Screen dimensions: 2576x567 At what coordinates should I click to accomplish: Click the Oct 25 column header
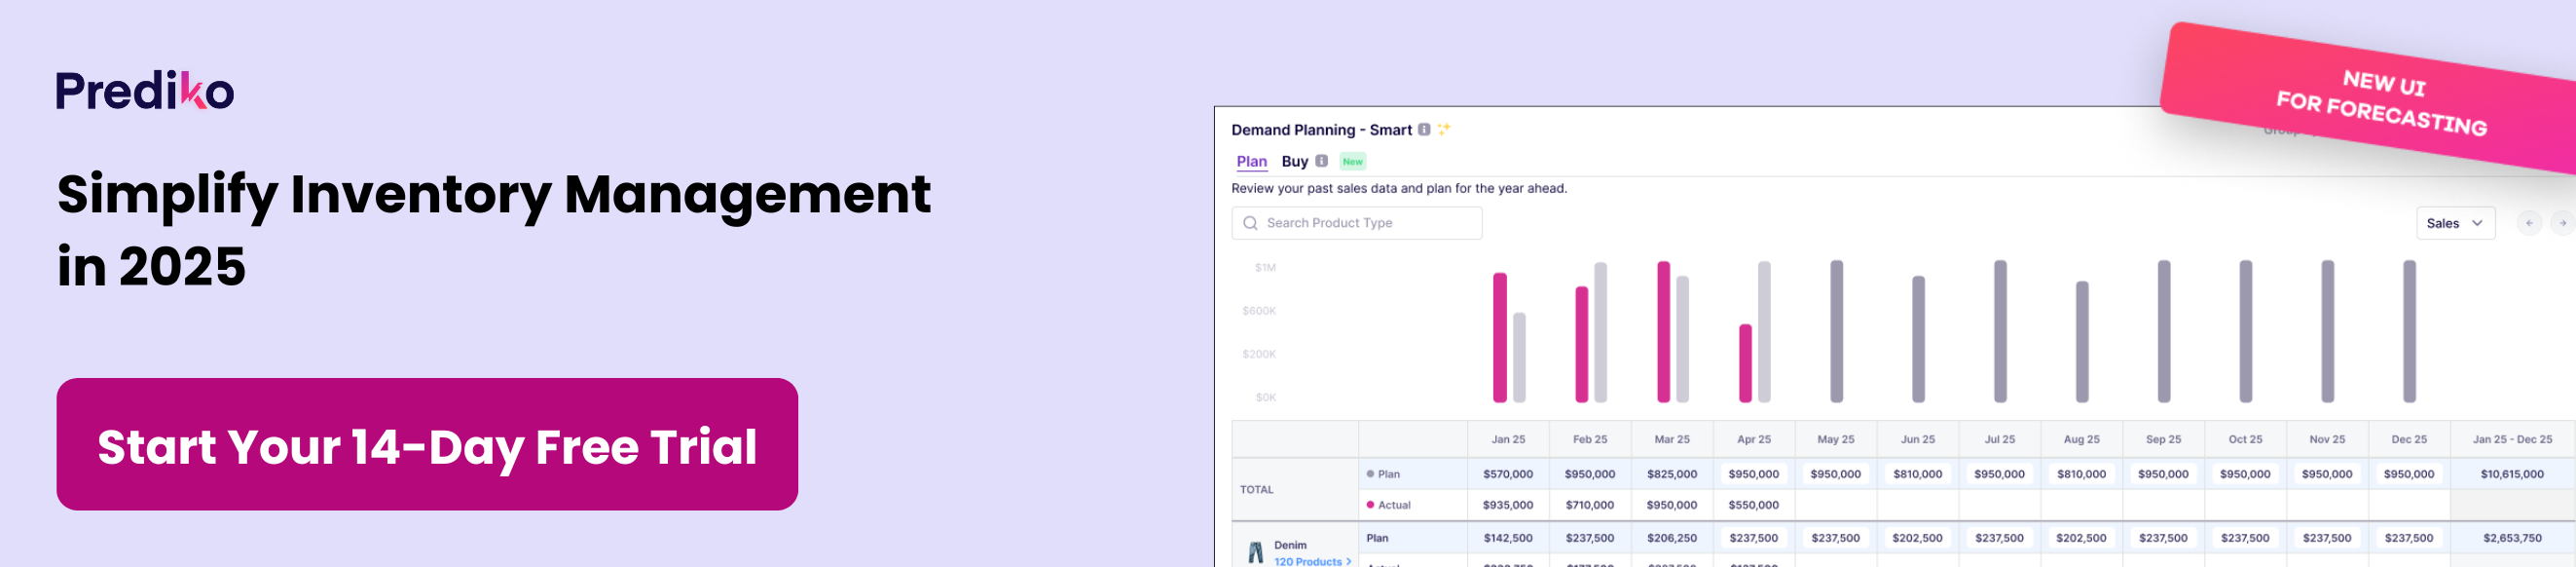point(2245,439)
